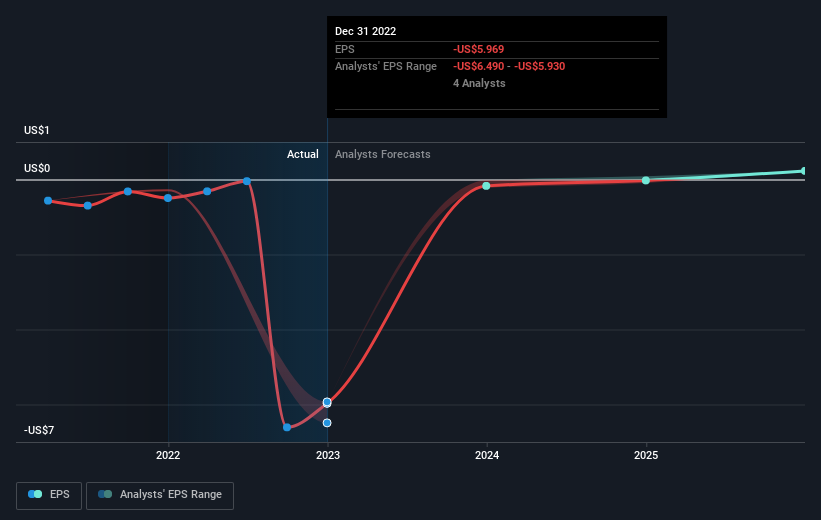Click the US$1 y-axis label
The width and height of the screenshot is (821, 520).
point(37,130)
